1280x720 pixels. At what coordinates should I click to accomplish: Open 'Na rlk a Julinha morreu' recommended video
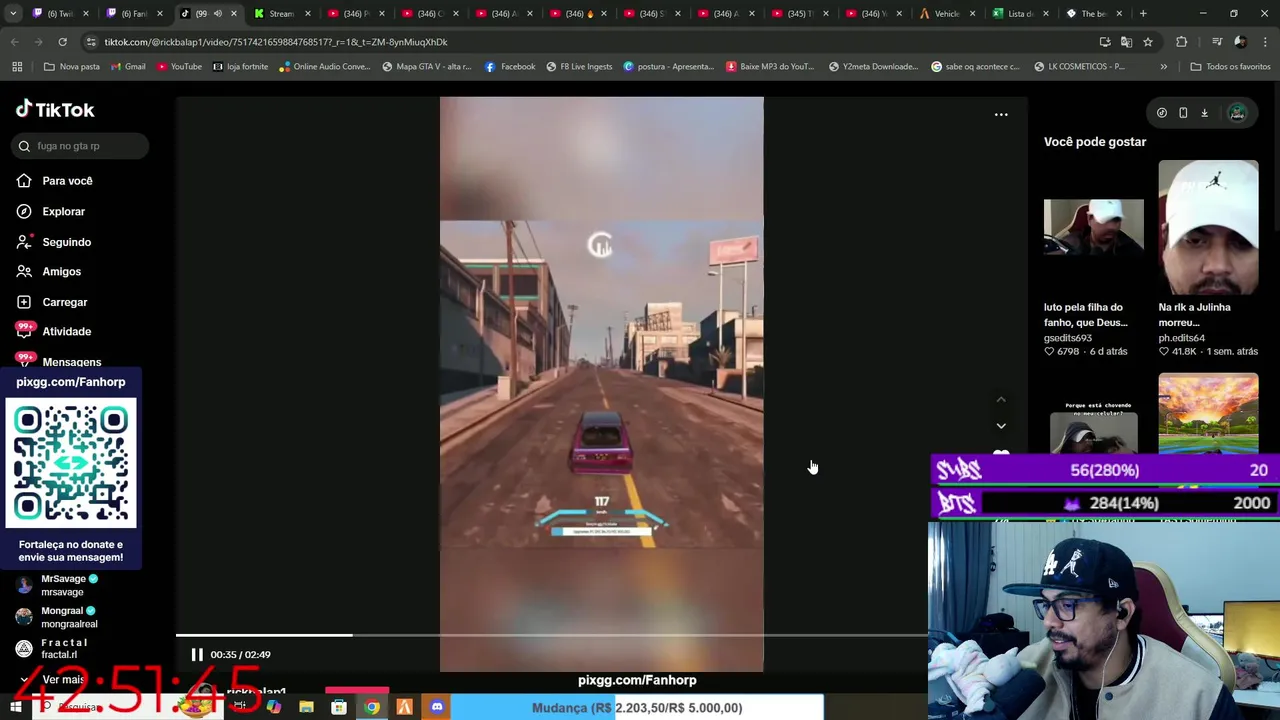(x=1208, y=226)
